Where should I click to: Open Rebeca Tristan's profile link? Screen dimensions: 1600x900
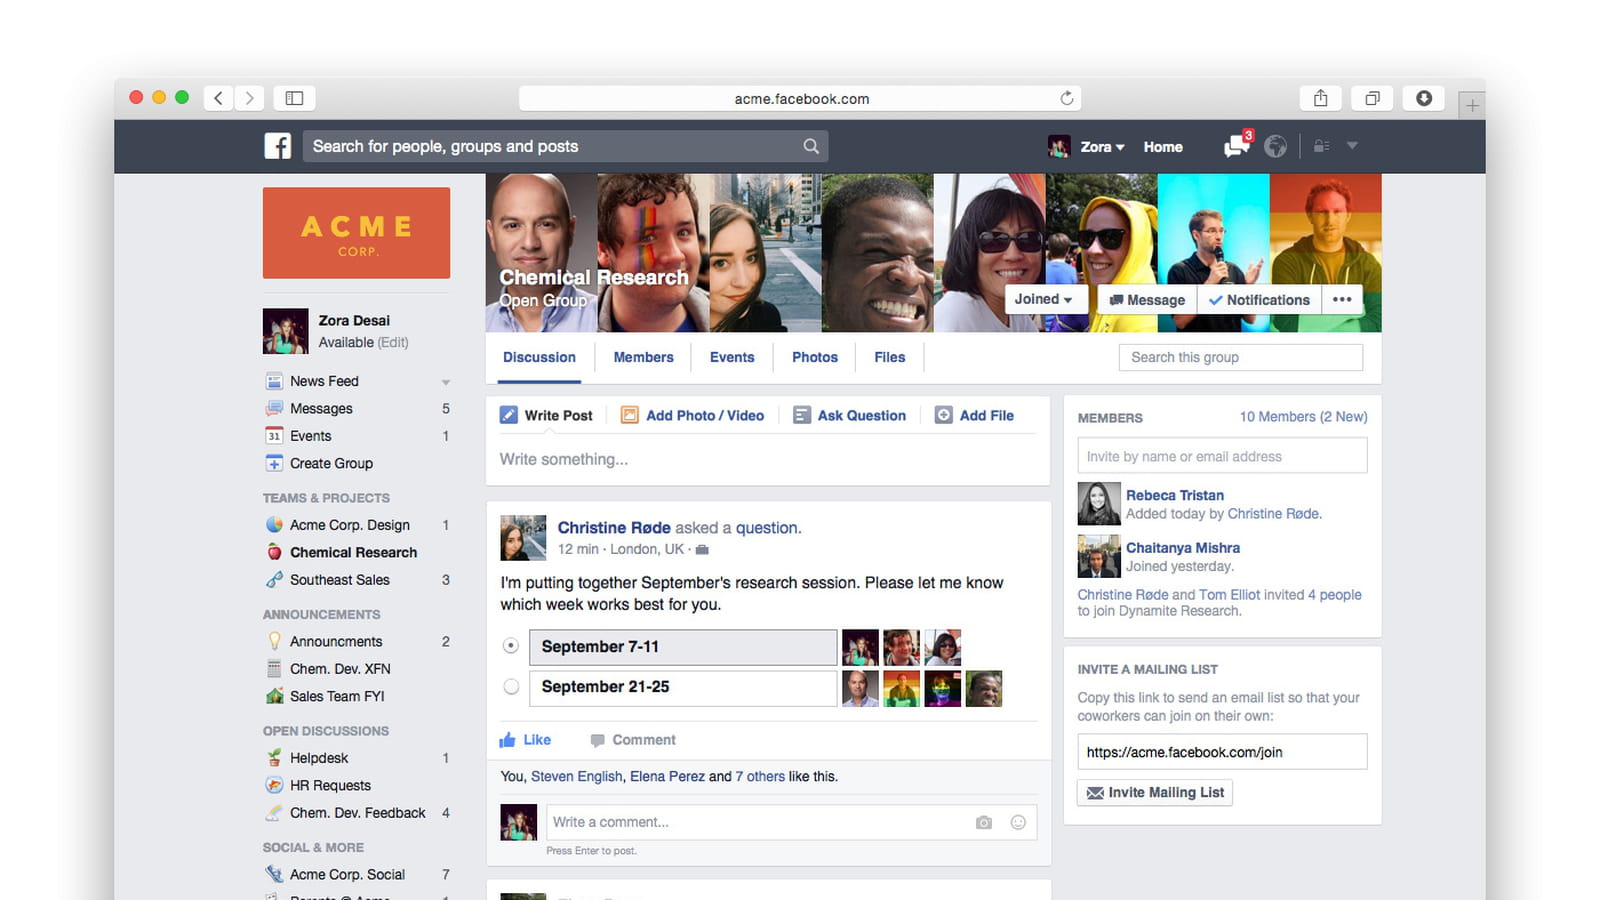1174,495
